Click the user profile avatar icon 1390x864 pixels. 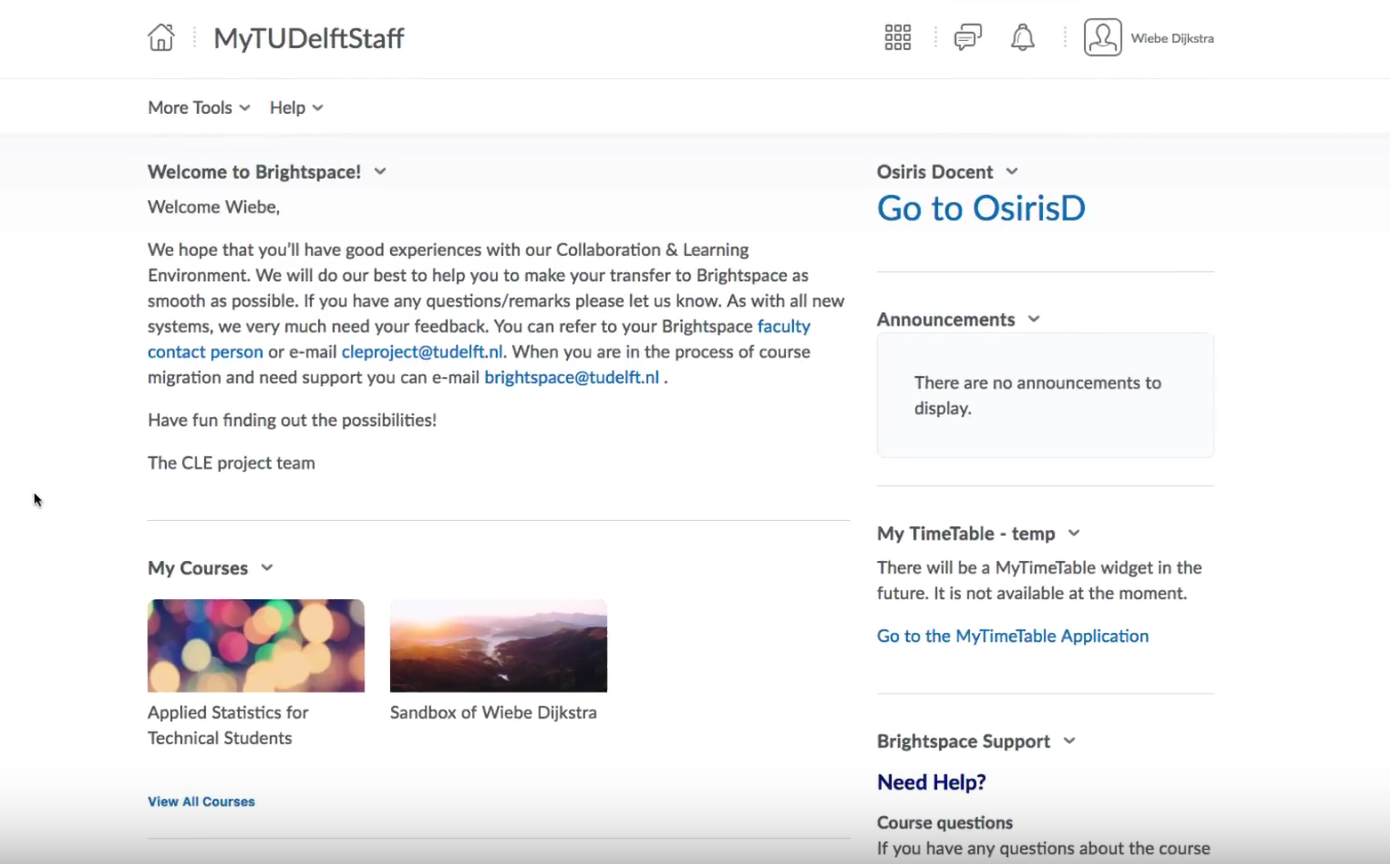tap(1102, 38)
